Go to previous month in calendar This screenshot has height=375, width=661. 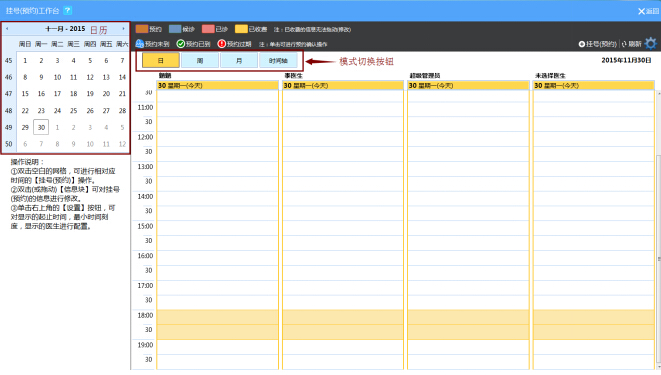pyautogui.click(x=7, y=29)
